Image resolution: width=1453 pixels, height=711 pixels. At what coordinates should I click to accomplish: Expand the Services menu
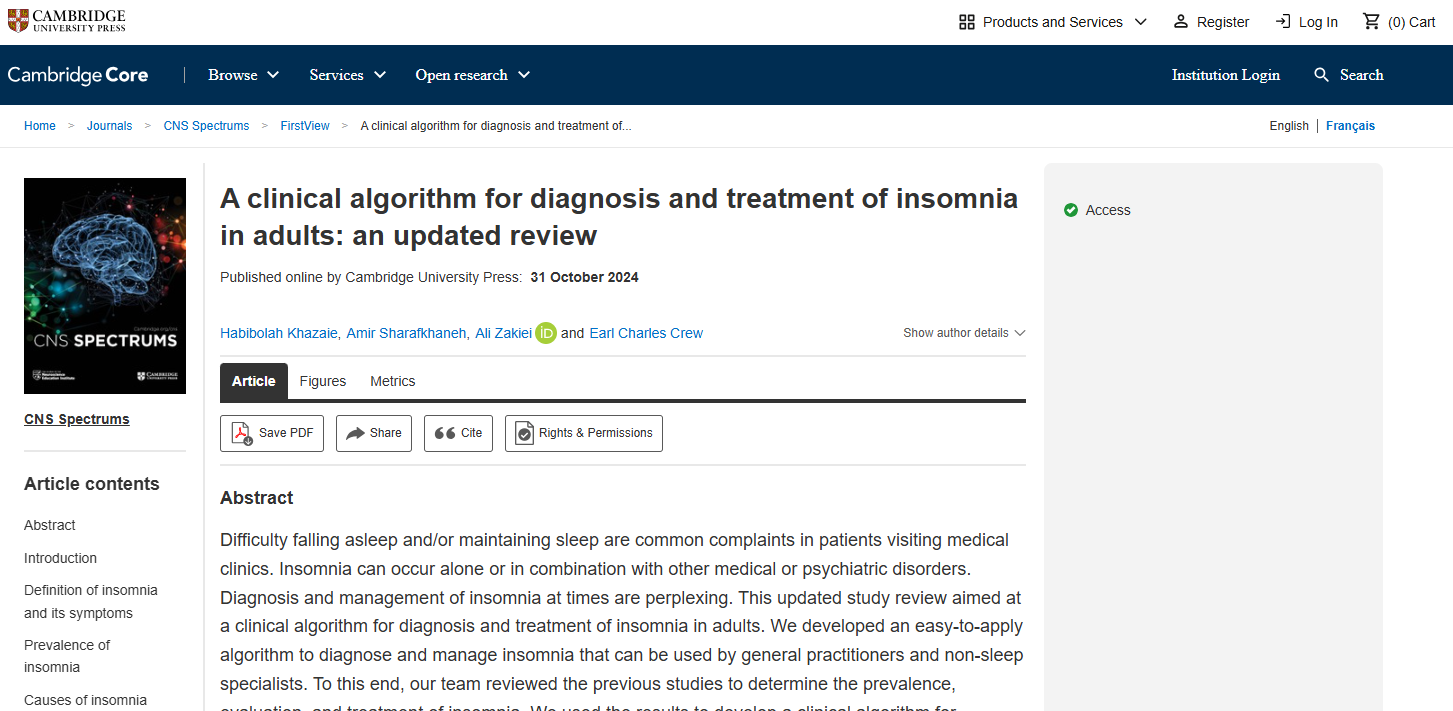point(347,75)
